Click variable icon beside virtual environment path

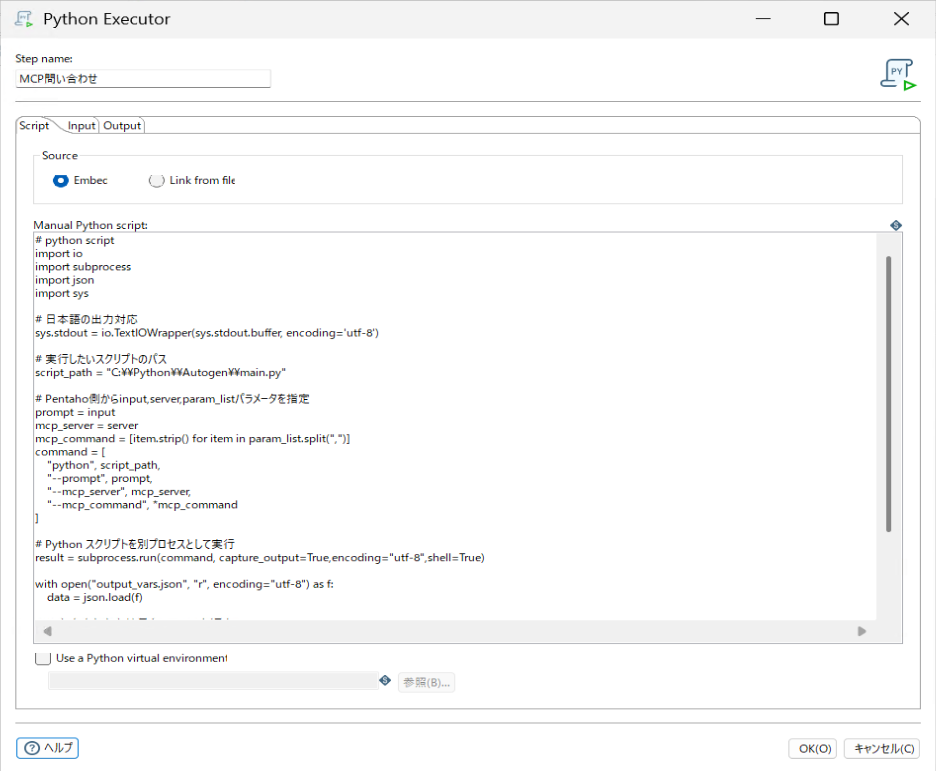tap(385, 680)
